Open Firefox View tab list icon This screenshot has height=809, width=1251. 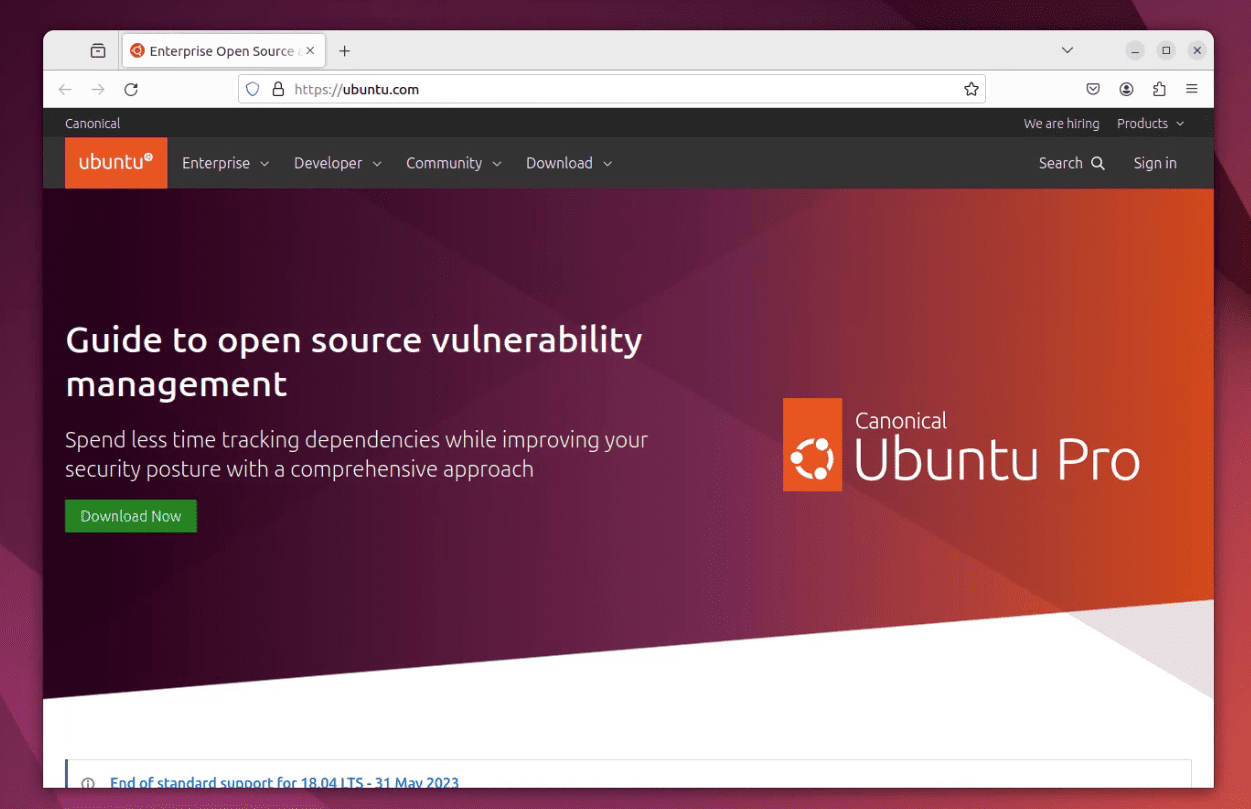[97, 51]
